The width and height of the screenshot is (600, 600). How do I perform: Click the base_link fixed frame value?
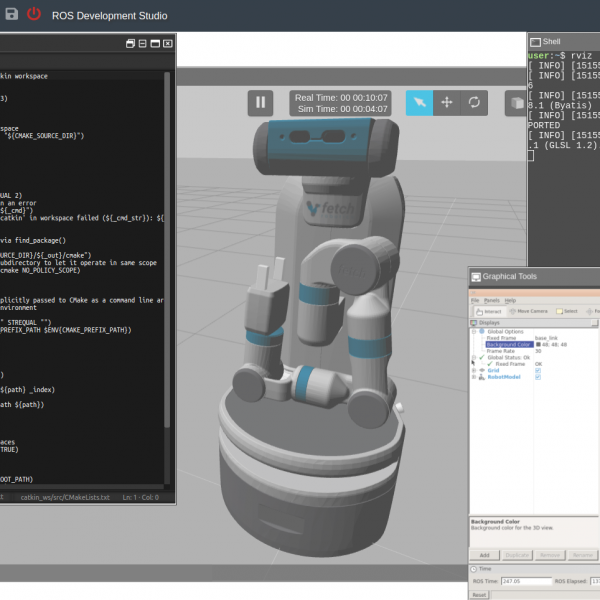[546, 338]
